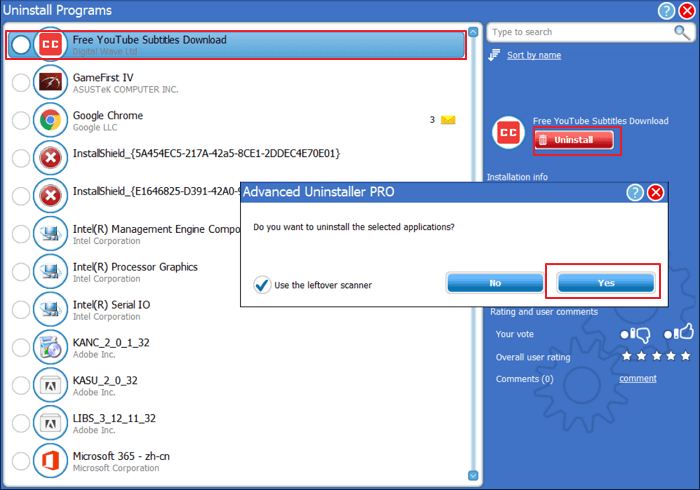This screenshot has width=700, height=490.
Task: Click the Microsoft 365 - zh-cn entry name
Action: click(121, 456)
